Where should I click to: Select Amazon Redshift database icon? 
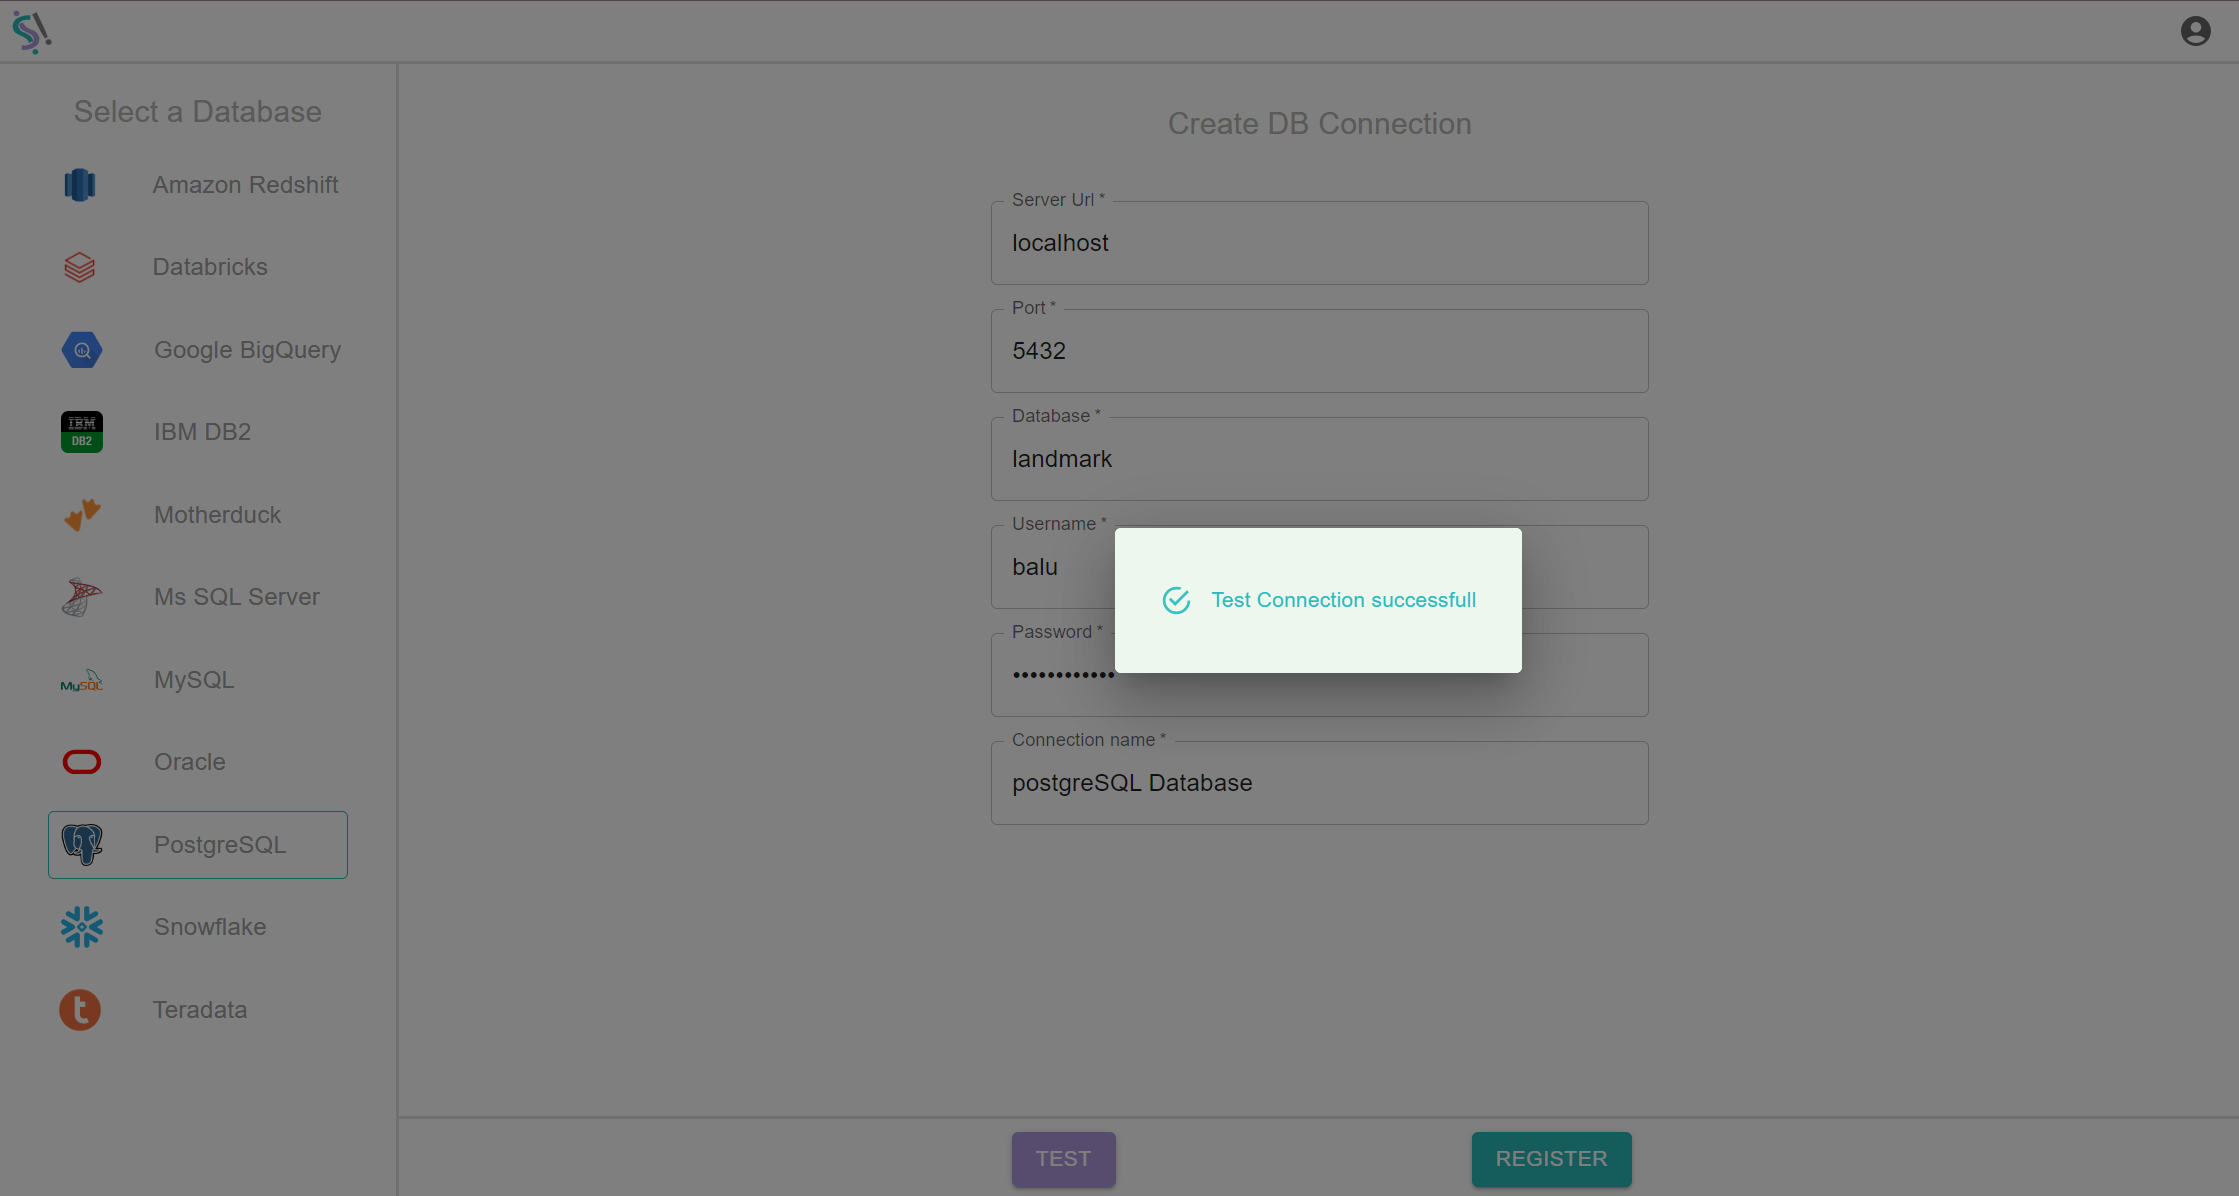click(x=81, y=184)
